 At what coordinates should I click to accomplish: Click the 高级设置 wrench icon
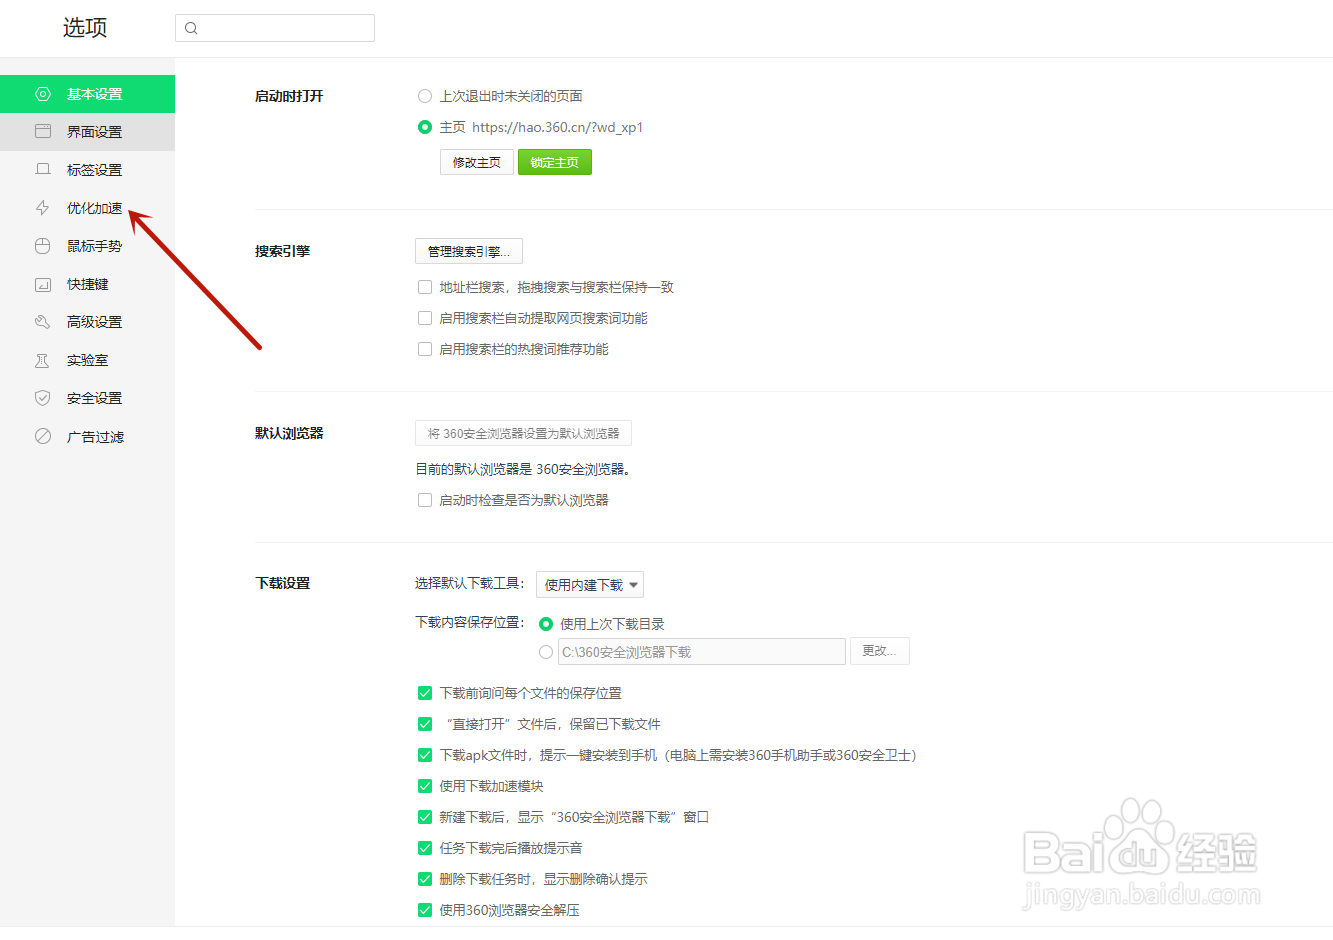pos(43,322)
